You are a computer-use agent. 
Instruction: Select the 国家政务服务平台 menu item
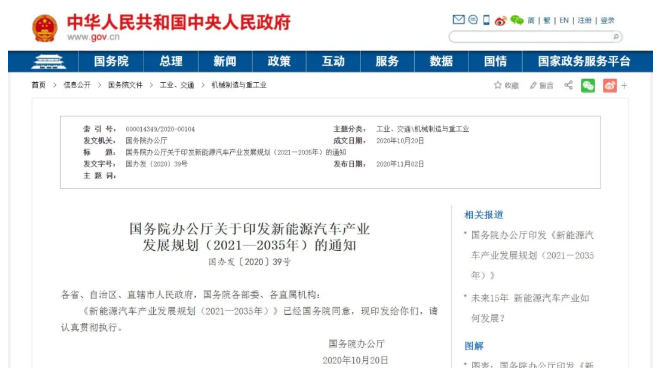pos(584,61)
